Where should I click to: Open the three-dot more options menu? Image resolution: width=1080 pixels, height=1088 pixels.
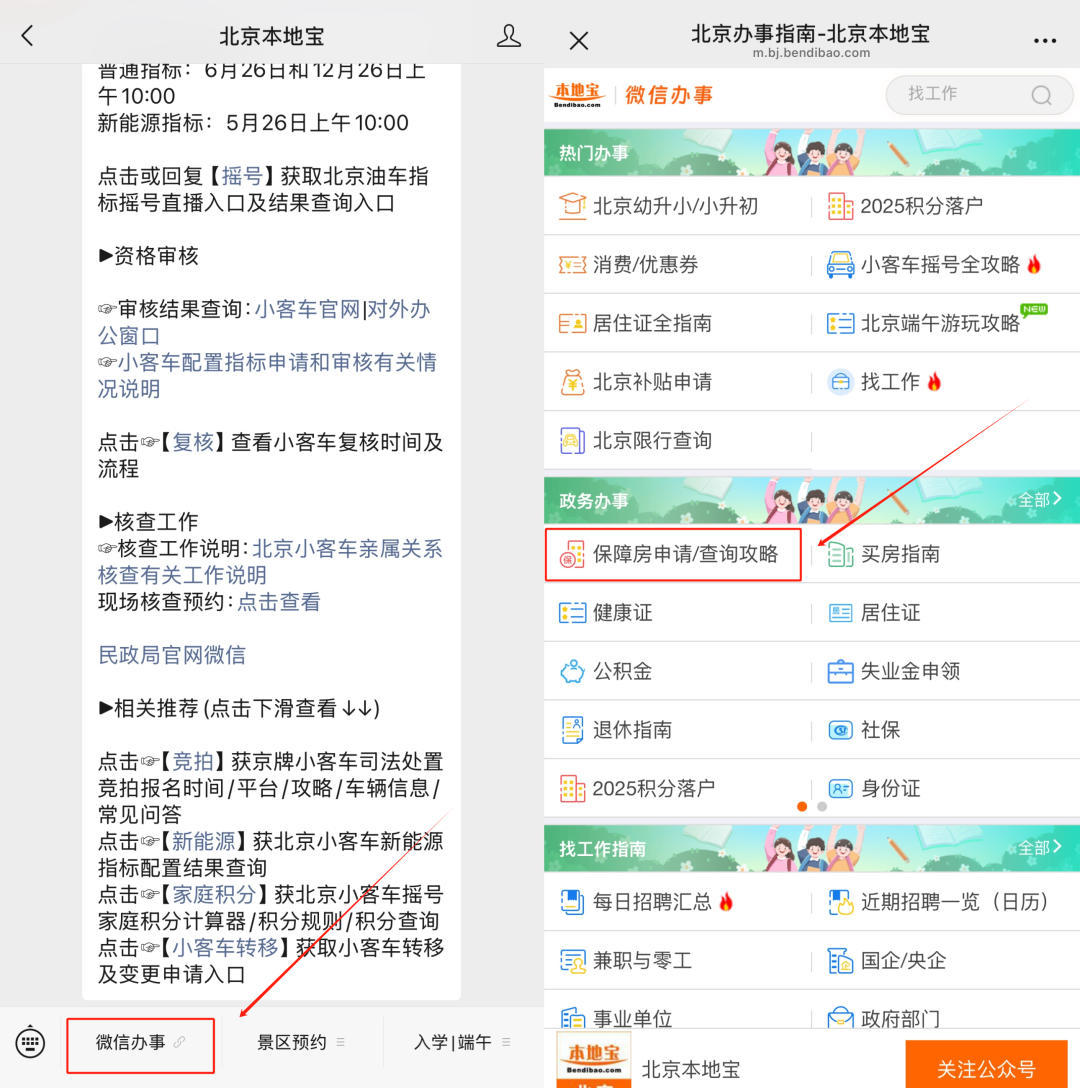coord(1044,41)
